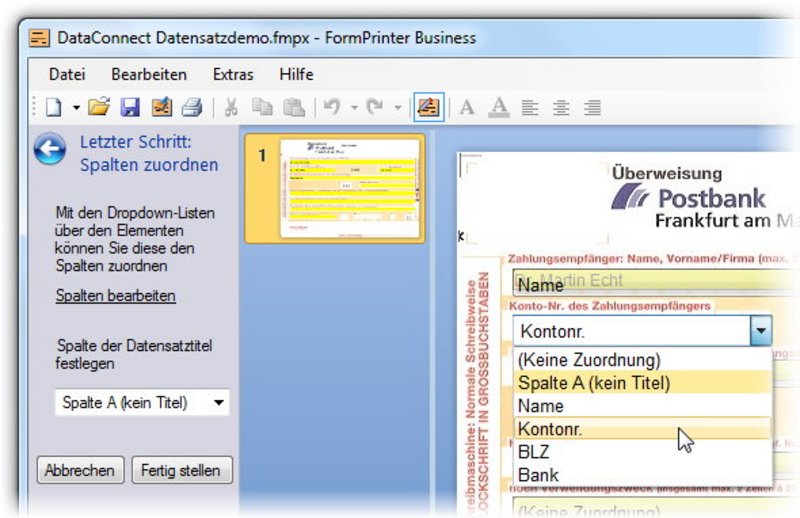Align text right

[x=592, y=108]
